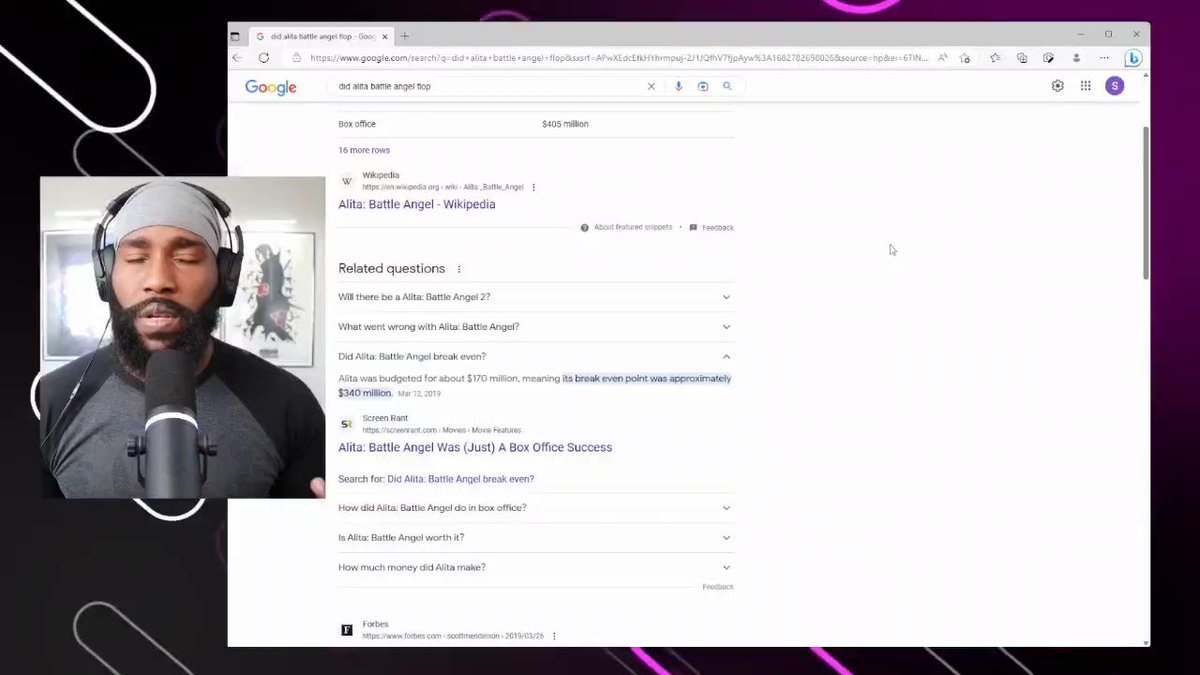
Task: Click the 'Mar 12, 2019' snippet date
Action: point(419,394)
